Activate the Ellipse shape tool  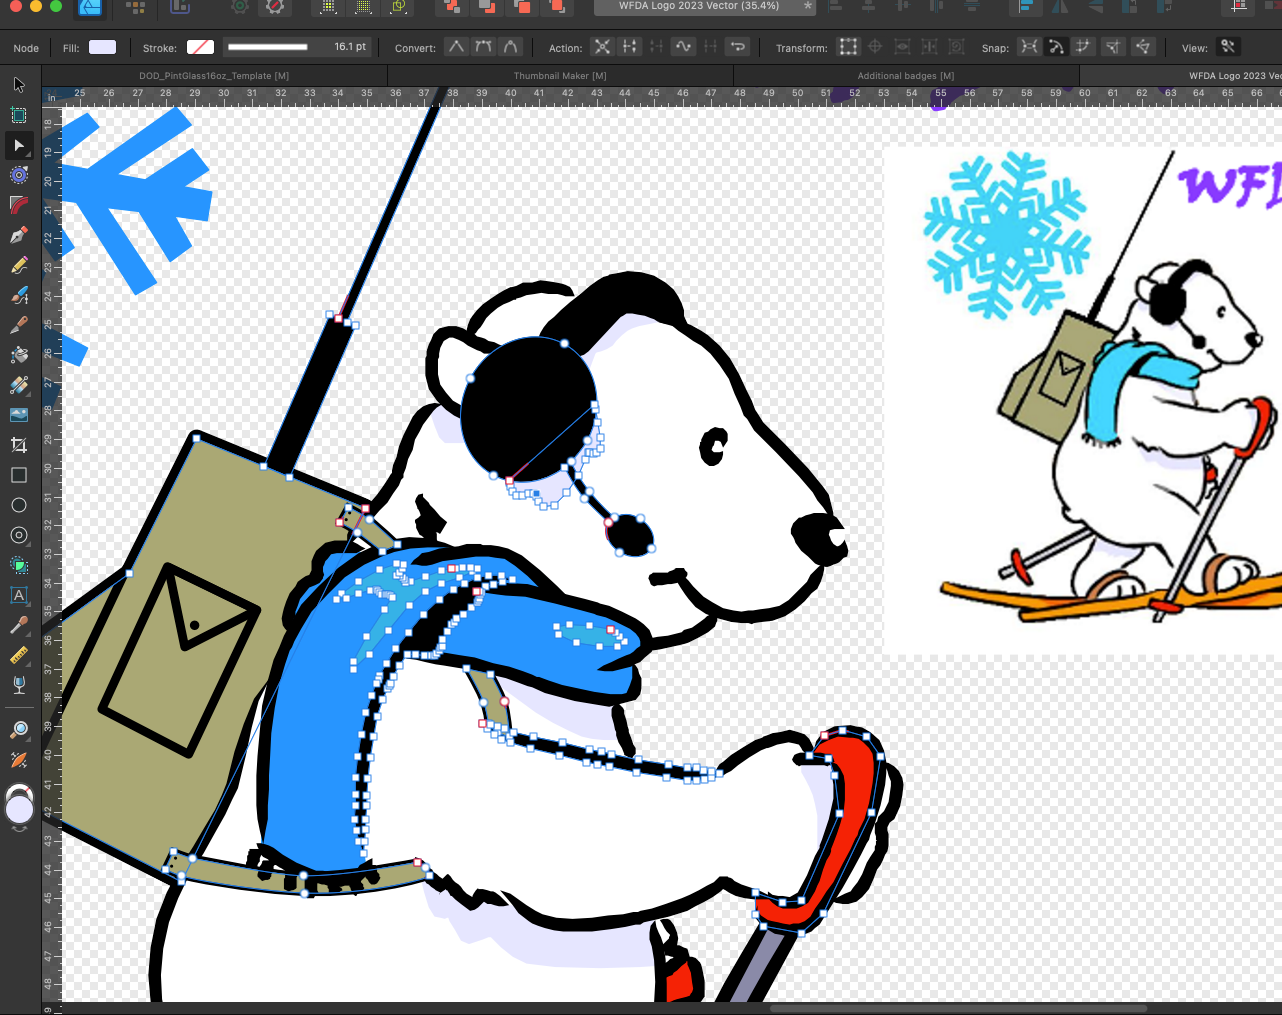click(18, 505)
